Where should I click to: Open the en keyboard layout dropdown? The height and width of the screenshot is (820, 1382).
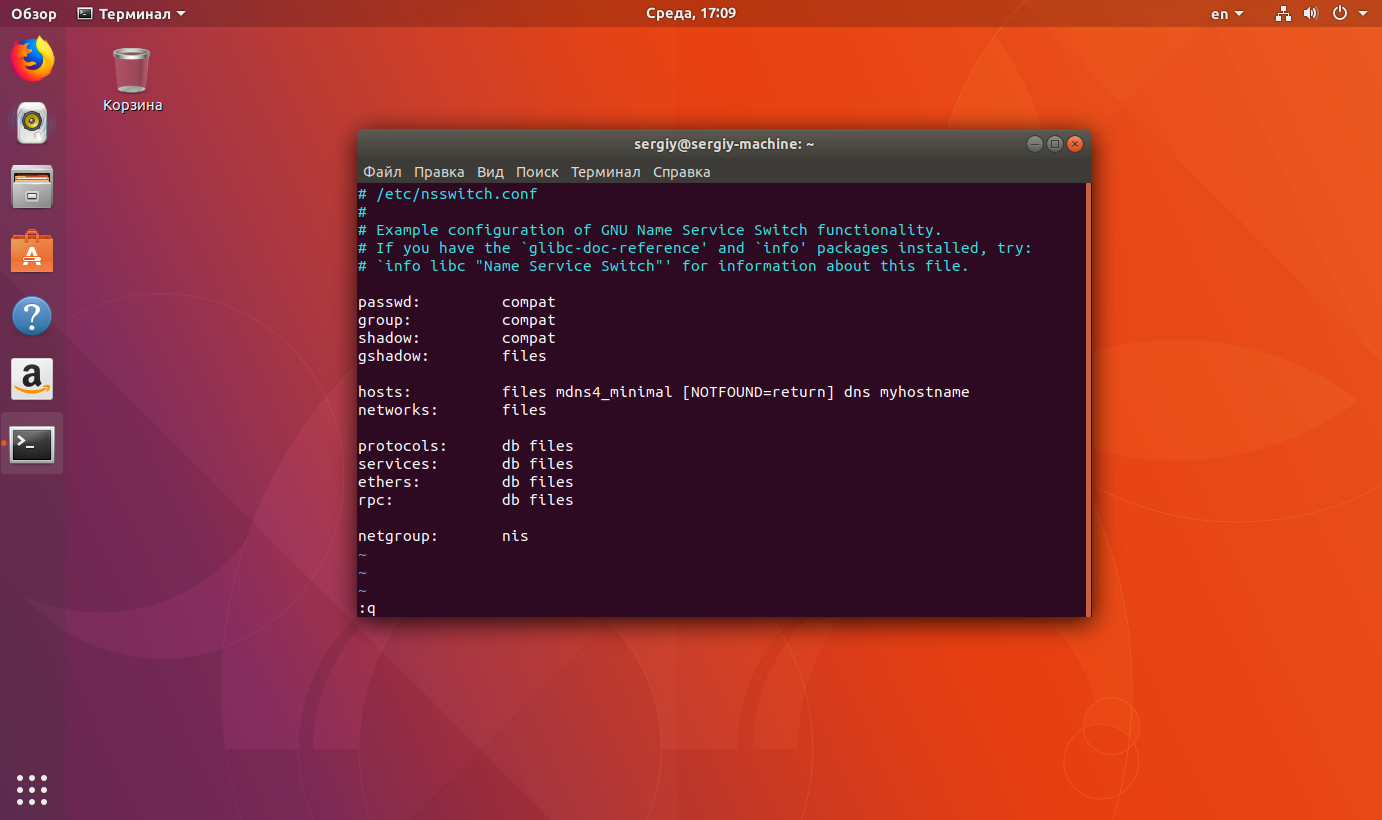1227,14
